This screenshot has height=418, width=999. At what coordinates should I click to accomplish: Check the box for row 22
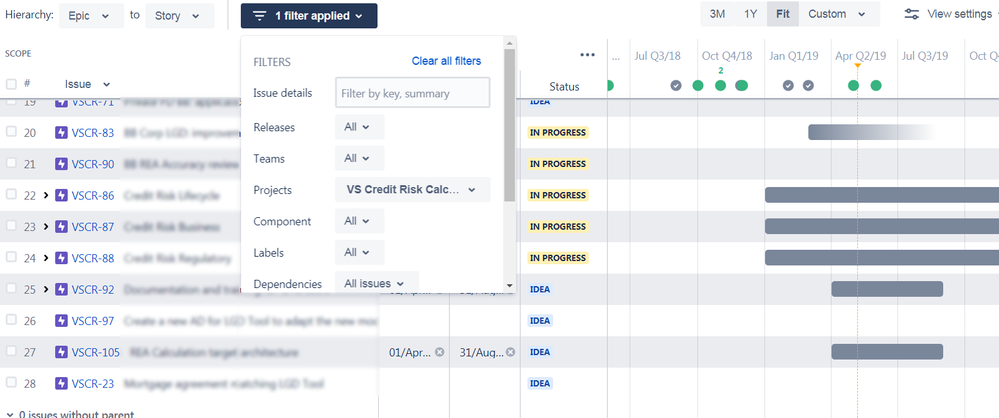(x=11, y=195)
